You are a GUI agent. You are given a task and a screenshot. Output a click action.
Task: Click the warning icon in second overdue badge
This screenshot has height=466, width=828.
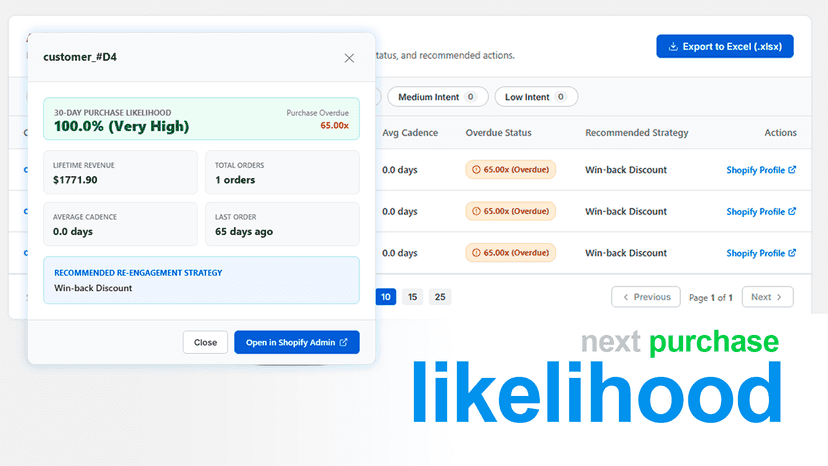[476, 211]
